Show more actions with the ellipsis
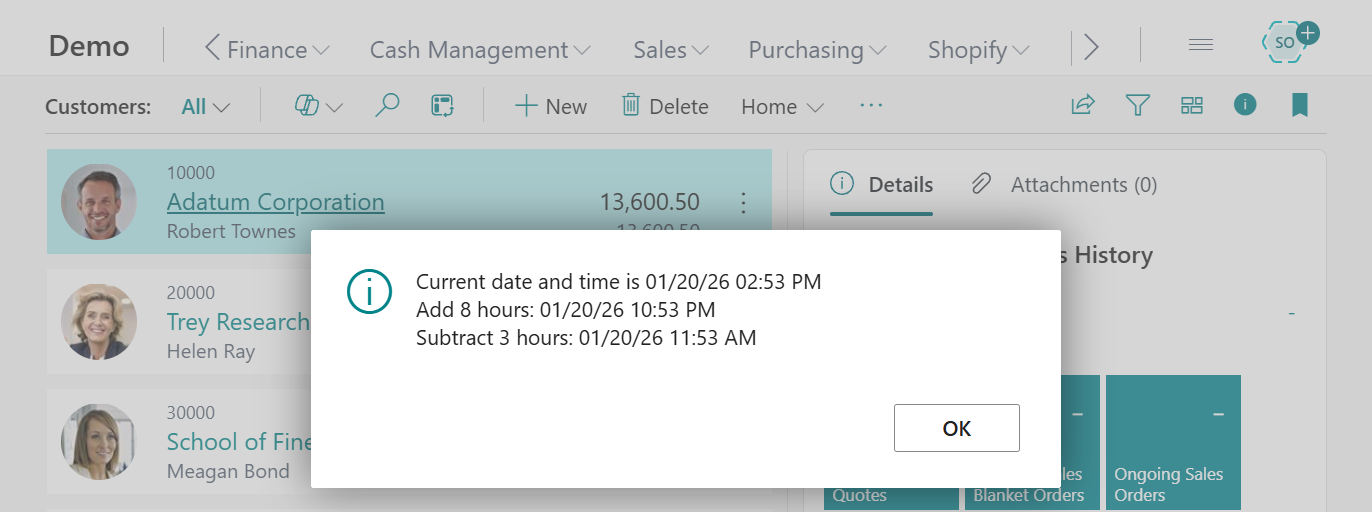Image resolution: width=1372 pixels, height=512 pixels. click(871, 104)
